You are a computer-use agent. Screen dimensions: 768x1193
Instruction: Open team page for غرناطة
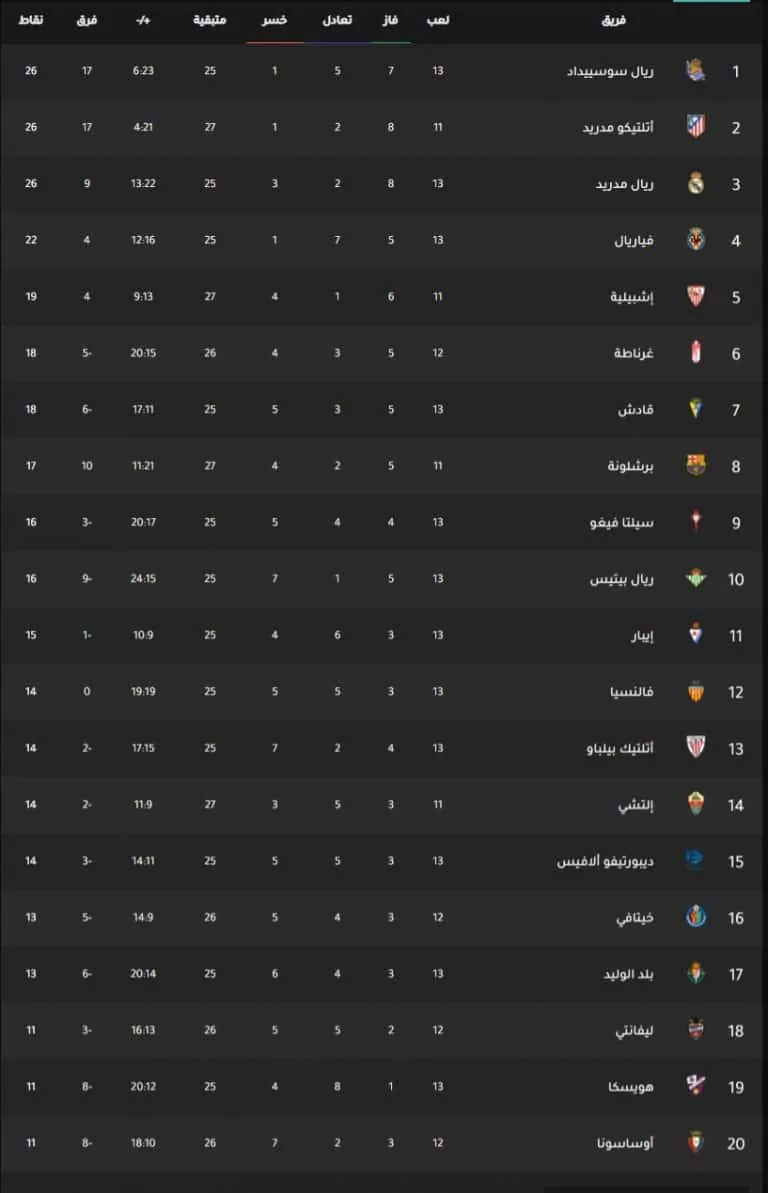coord(633,353)
